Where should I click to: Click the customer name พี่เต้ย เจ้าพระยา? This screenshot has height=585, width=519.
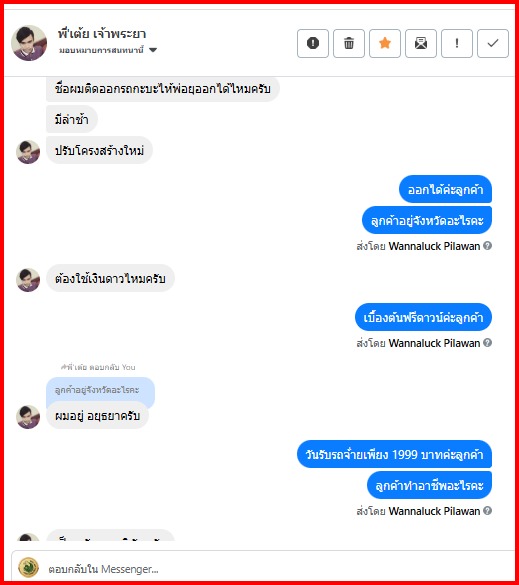pos(101,34)
